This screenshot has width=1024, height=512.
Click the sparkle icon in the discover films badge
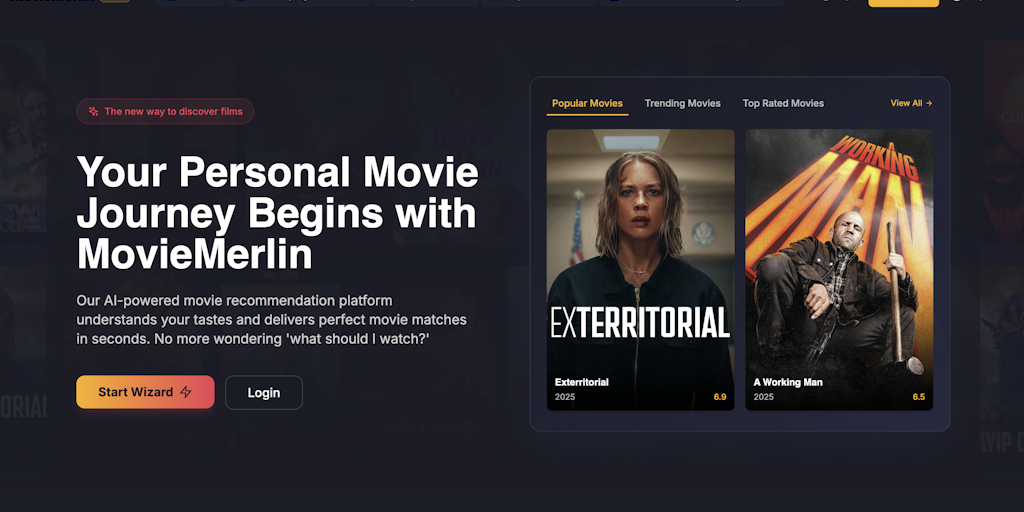click(93, 111)
